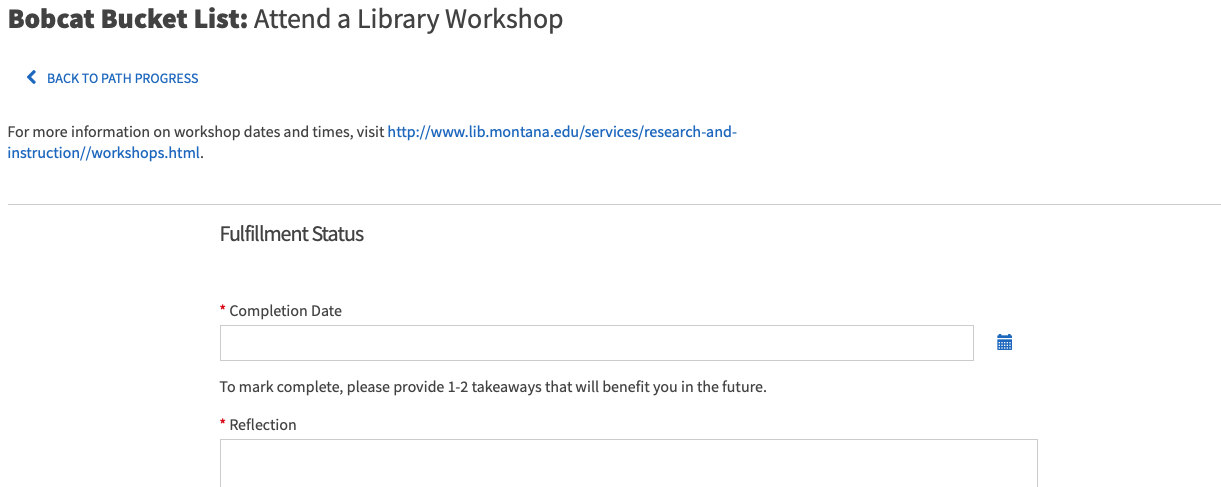Open the calendar date picker icon

1005,343
